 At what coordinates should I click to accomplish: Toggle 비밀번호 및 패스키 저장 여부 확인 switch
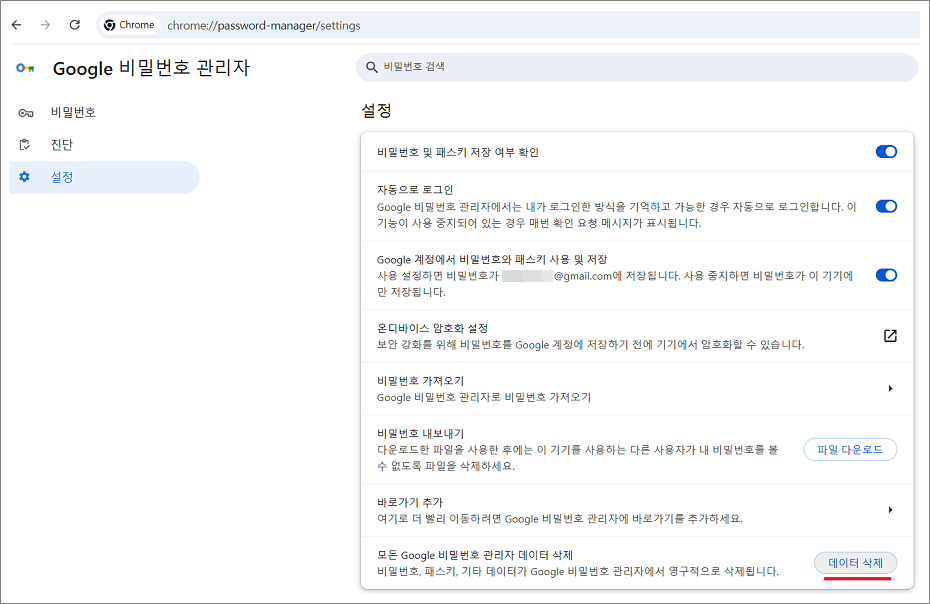tap(886, 152)
